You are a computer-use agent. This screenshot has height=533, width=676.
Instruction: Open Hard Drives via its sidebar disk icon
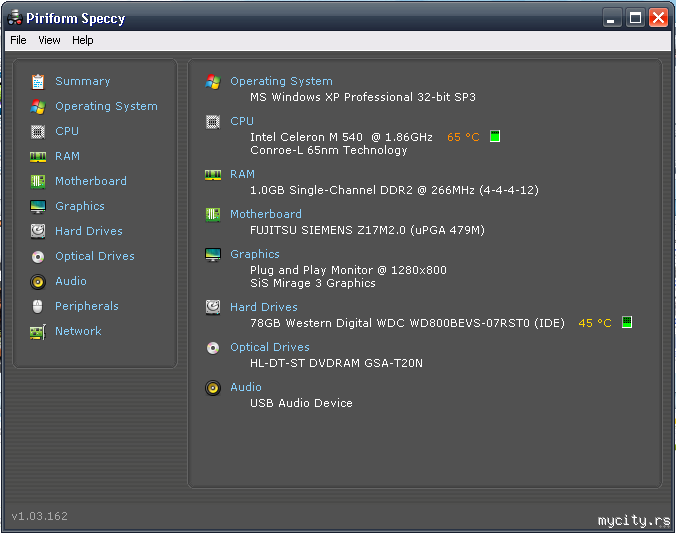click(38, 232)
